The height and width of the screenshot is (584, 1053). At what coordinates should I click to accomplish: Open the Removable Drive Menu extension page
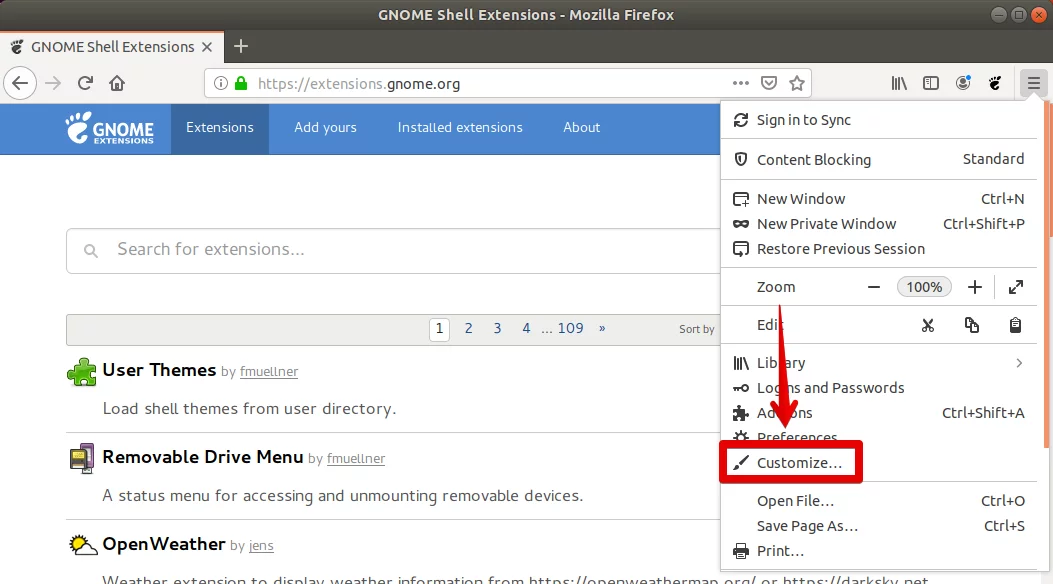tap(203, 457)
